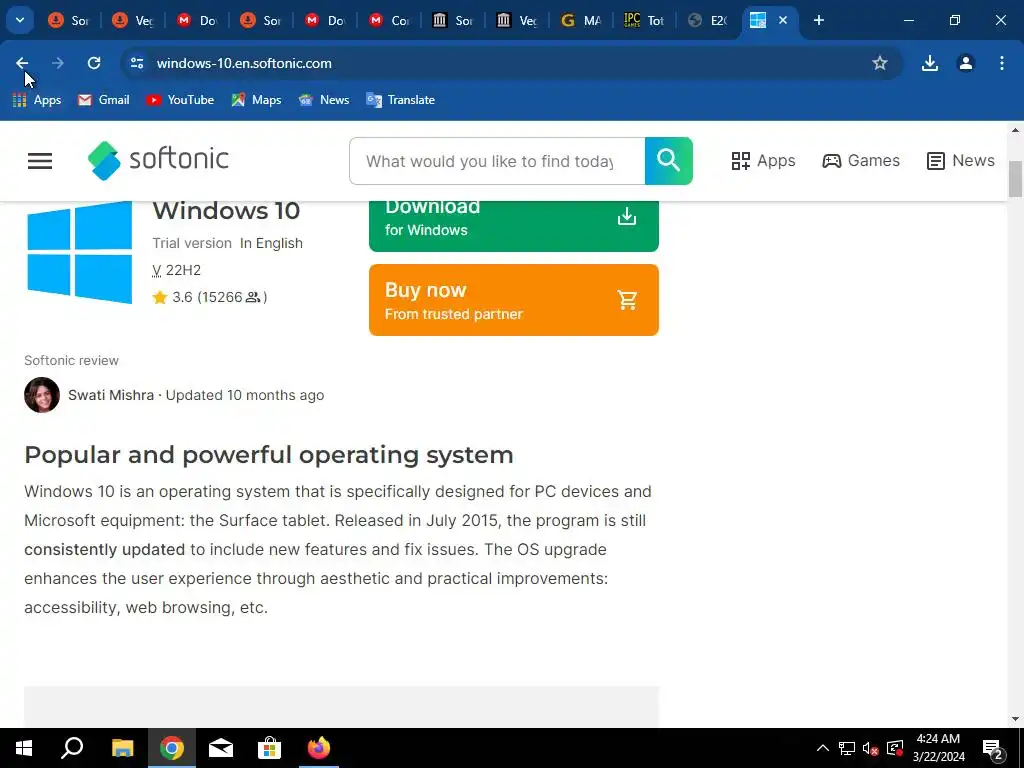
Task: Click the Softonic logo
Action: click(x=158, y=160)
